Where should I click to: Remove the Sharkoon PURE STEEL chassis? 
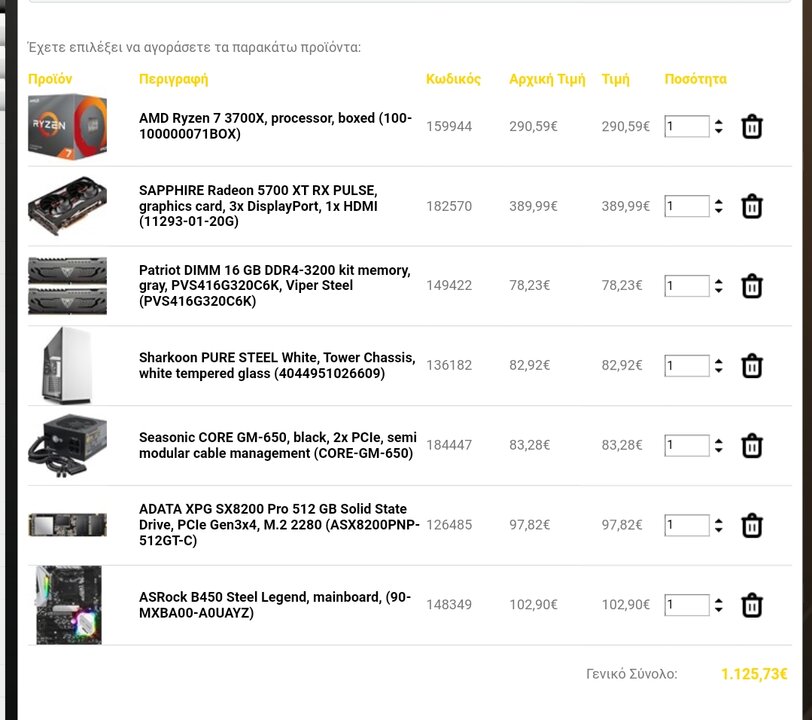pos(751,366)
